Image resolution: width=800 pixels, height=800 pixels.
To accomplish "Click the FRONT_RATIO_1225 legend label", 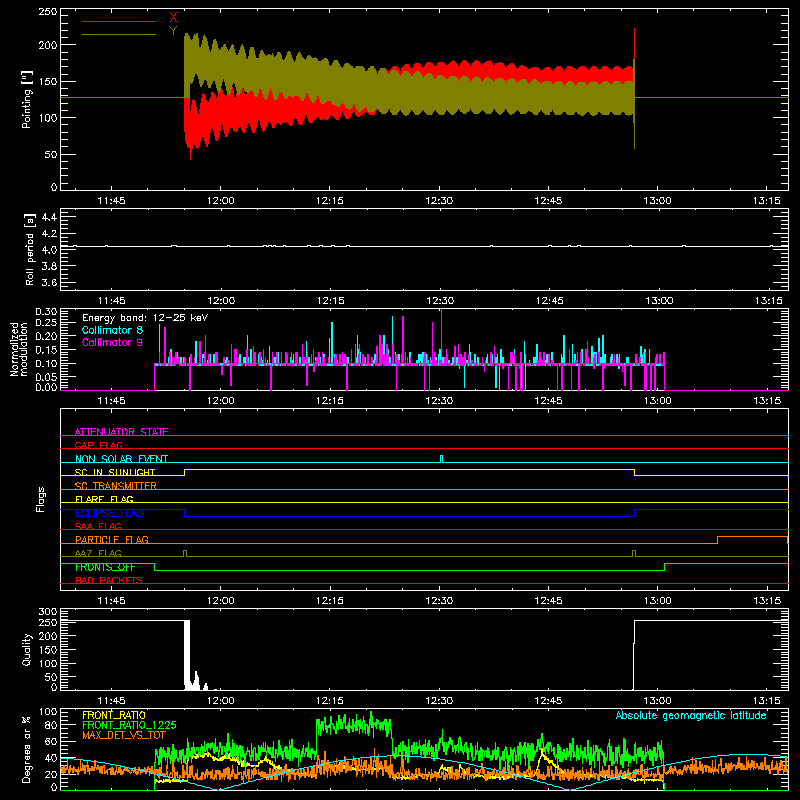I will tap(129, 725).
